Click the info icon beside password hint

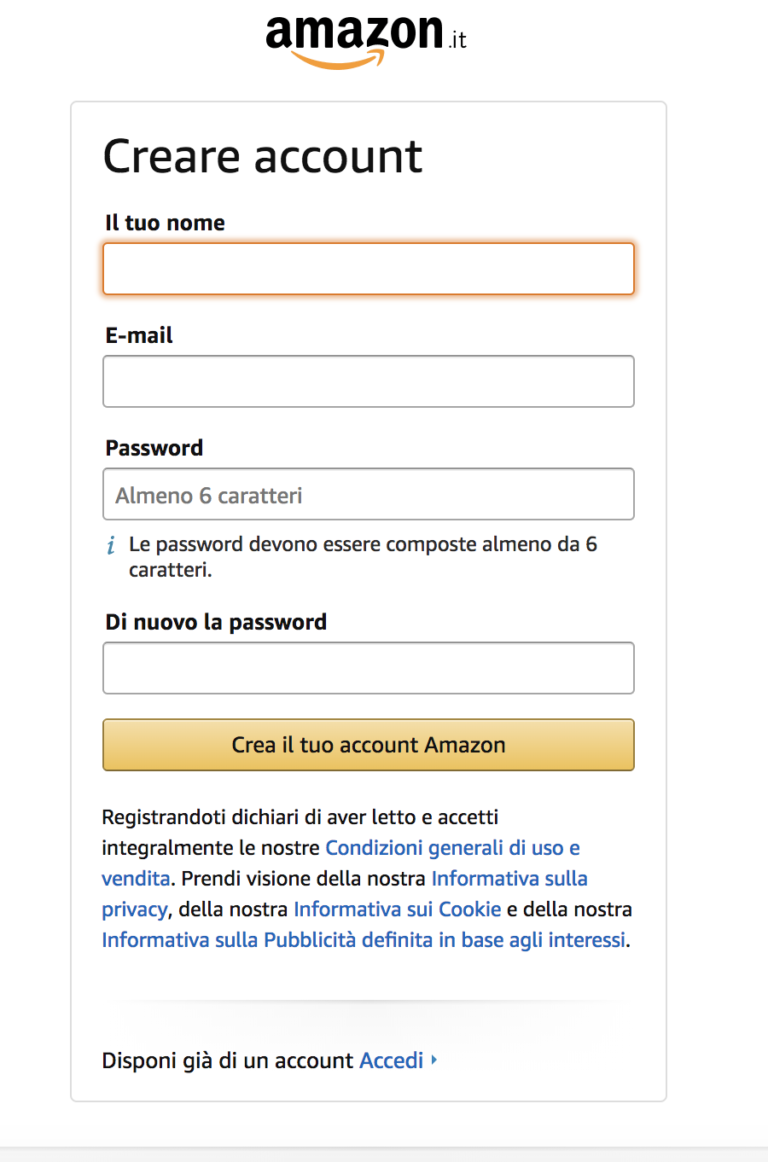click(x=111, y=546)
